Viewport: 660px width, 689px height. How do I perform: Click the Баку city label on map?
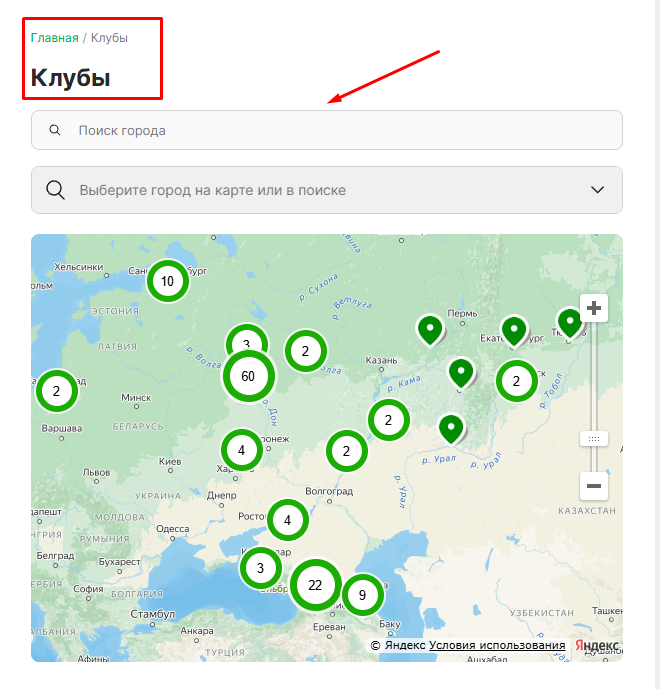[390, 624]
